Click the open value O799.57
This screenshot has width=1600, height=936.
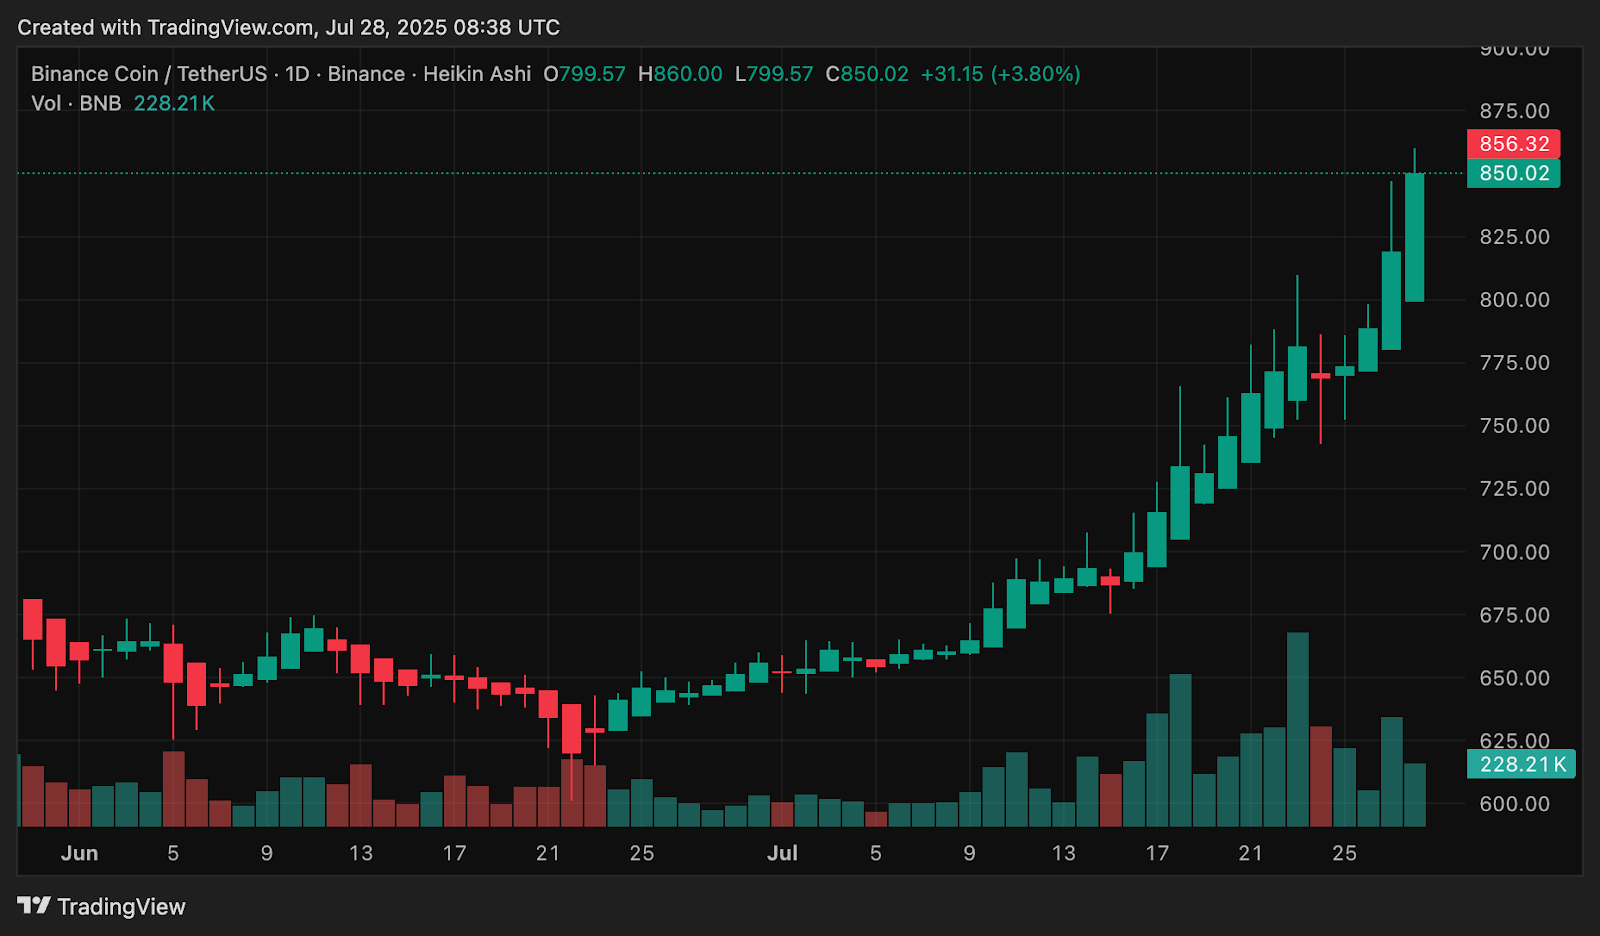tap(584, 74)
